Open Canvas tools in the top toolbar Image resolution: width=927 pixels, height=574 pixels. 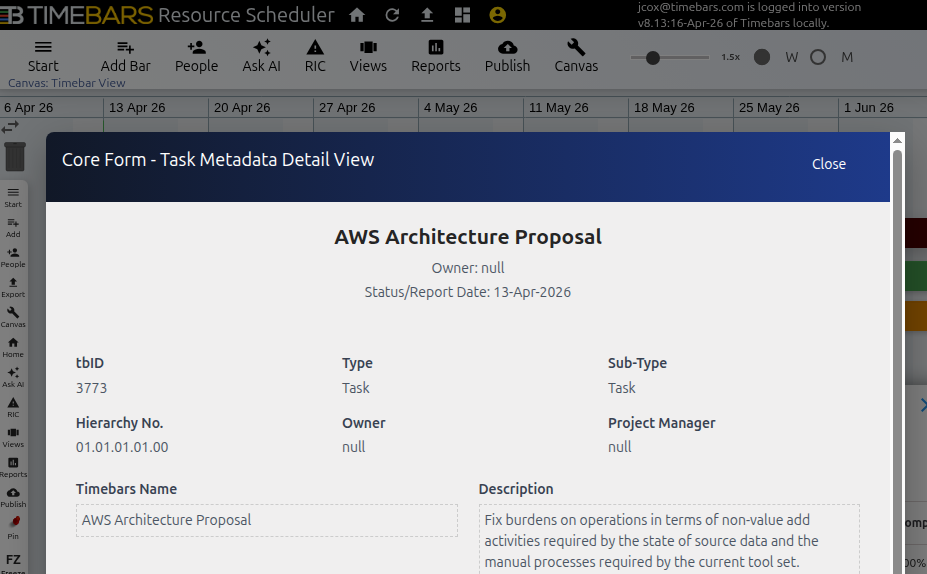pos(576,57)
